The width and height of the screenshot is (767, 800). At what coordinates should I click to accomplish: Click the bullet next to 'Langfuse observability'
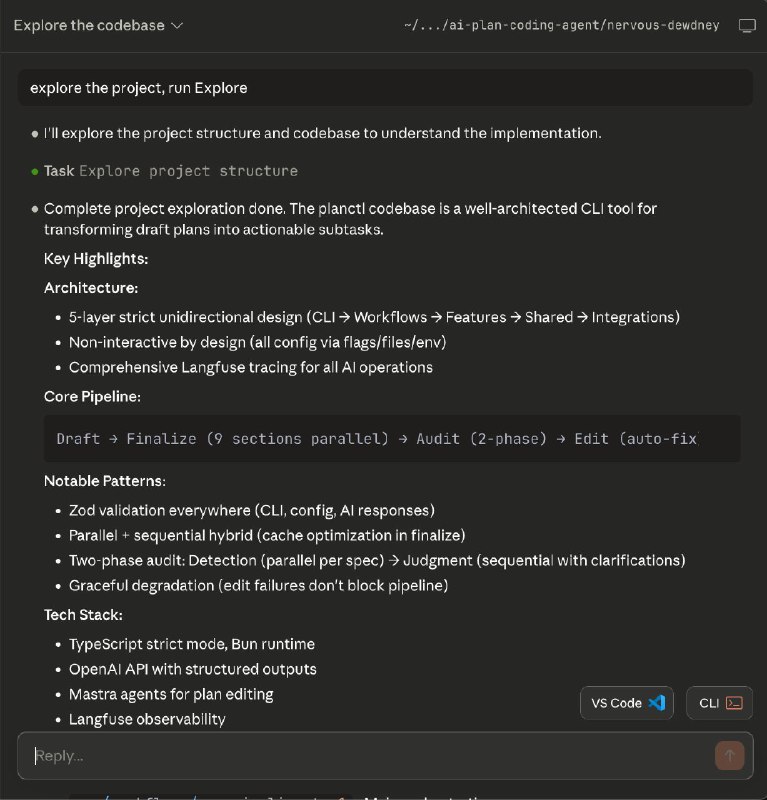click(x=57, y=719)
